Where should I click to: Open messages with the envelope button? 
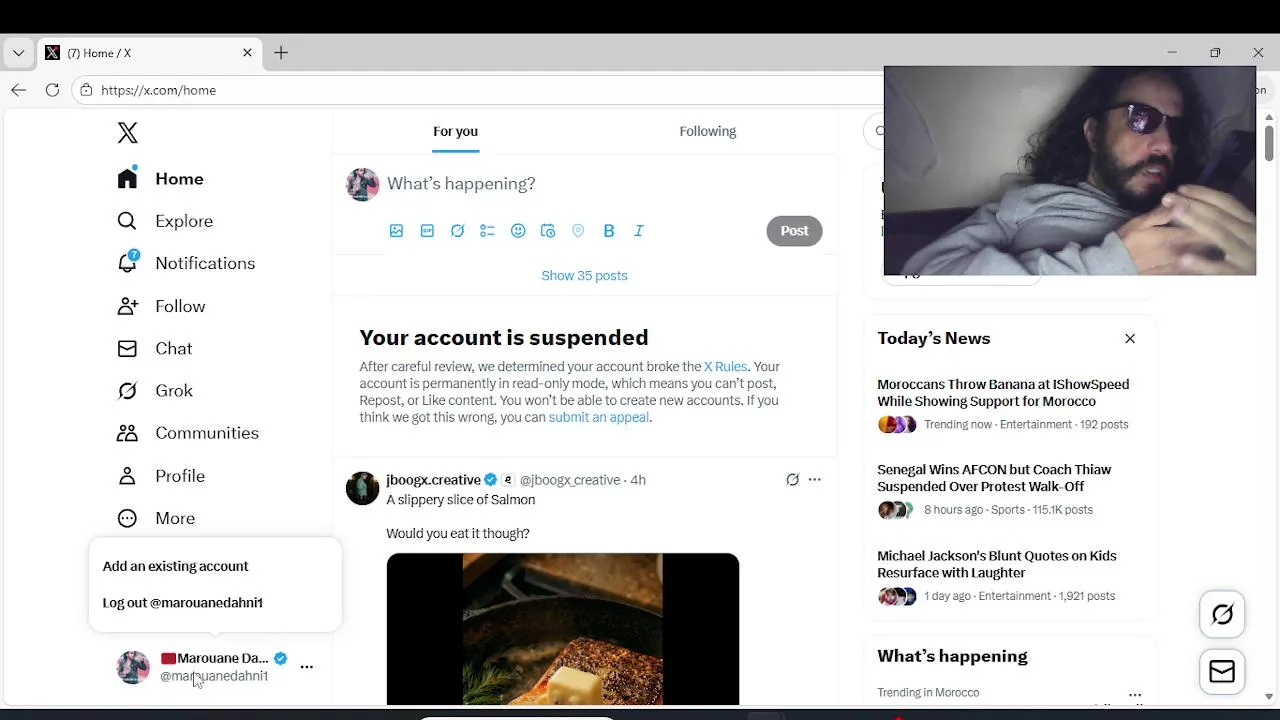[x=1222, y=672]
